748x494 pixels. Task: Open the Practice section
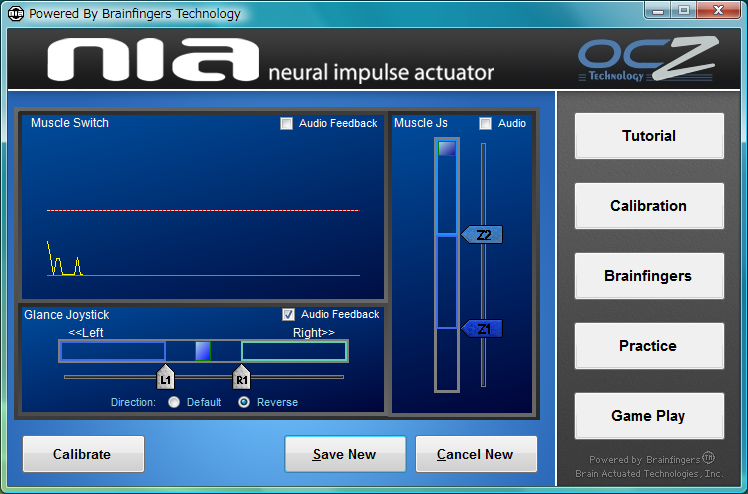[x=649, y=346]
